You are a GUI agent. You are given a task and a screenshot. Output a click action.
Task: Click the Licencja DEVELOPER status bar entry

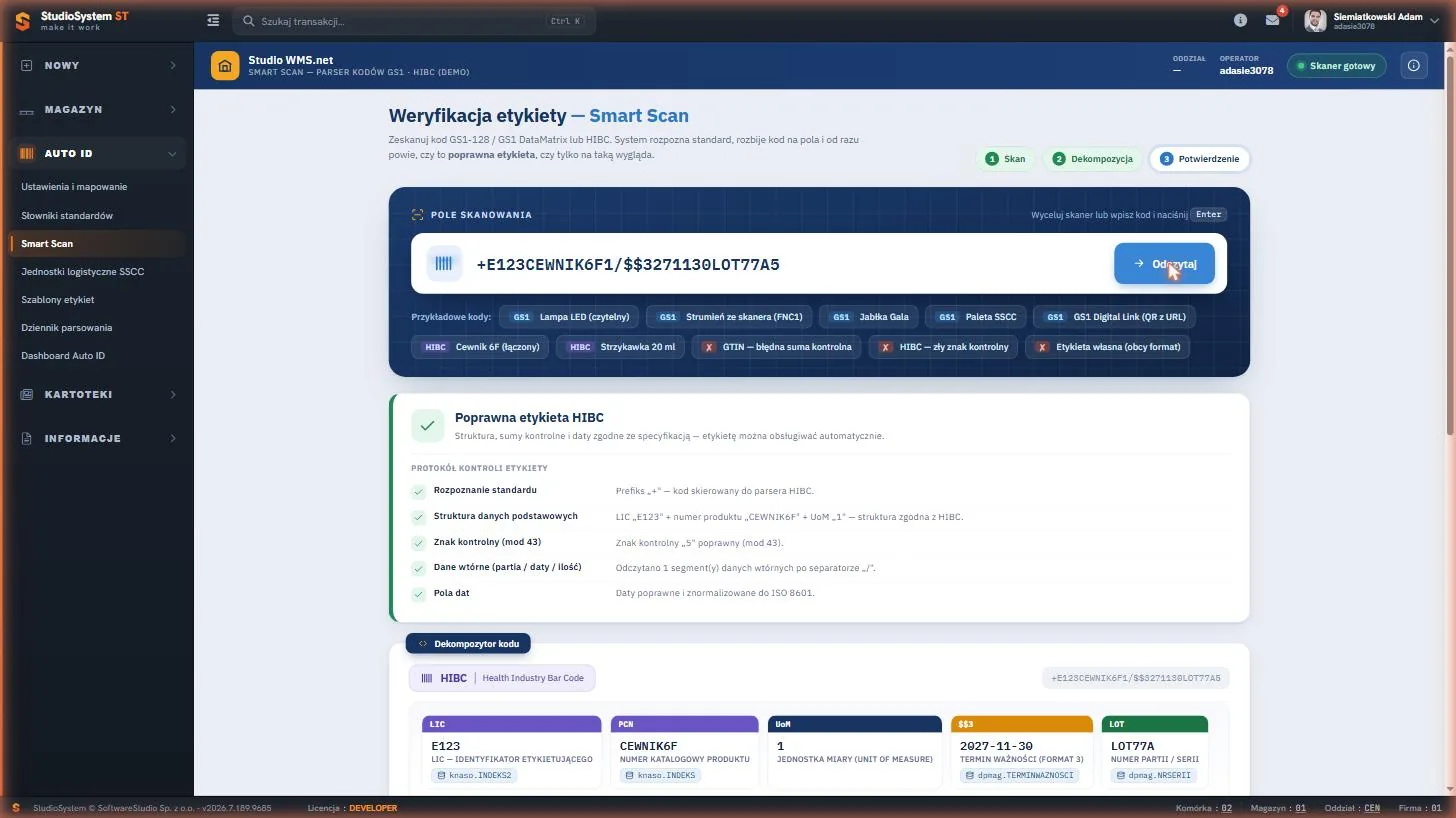[352, 808]
